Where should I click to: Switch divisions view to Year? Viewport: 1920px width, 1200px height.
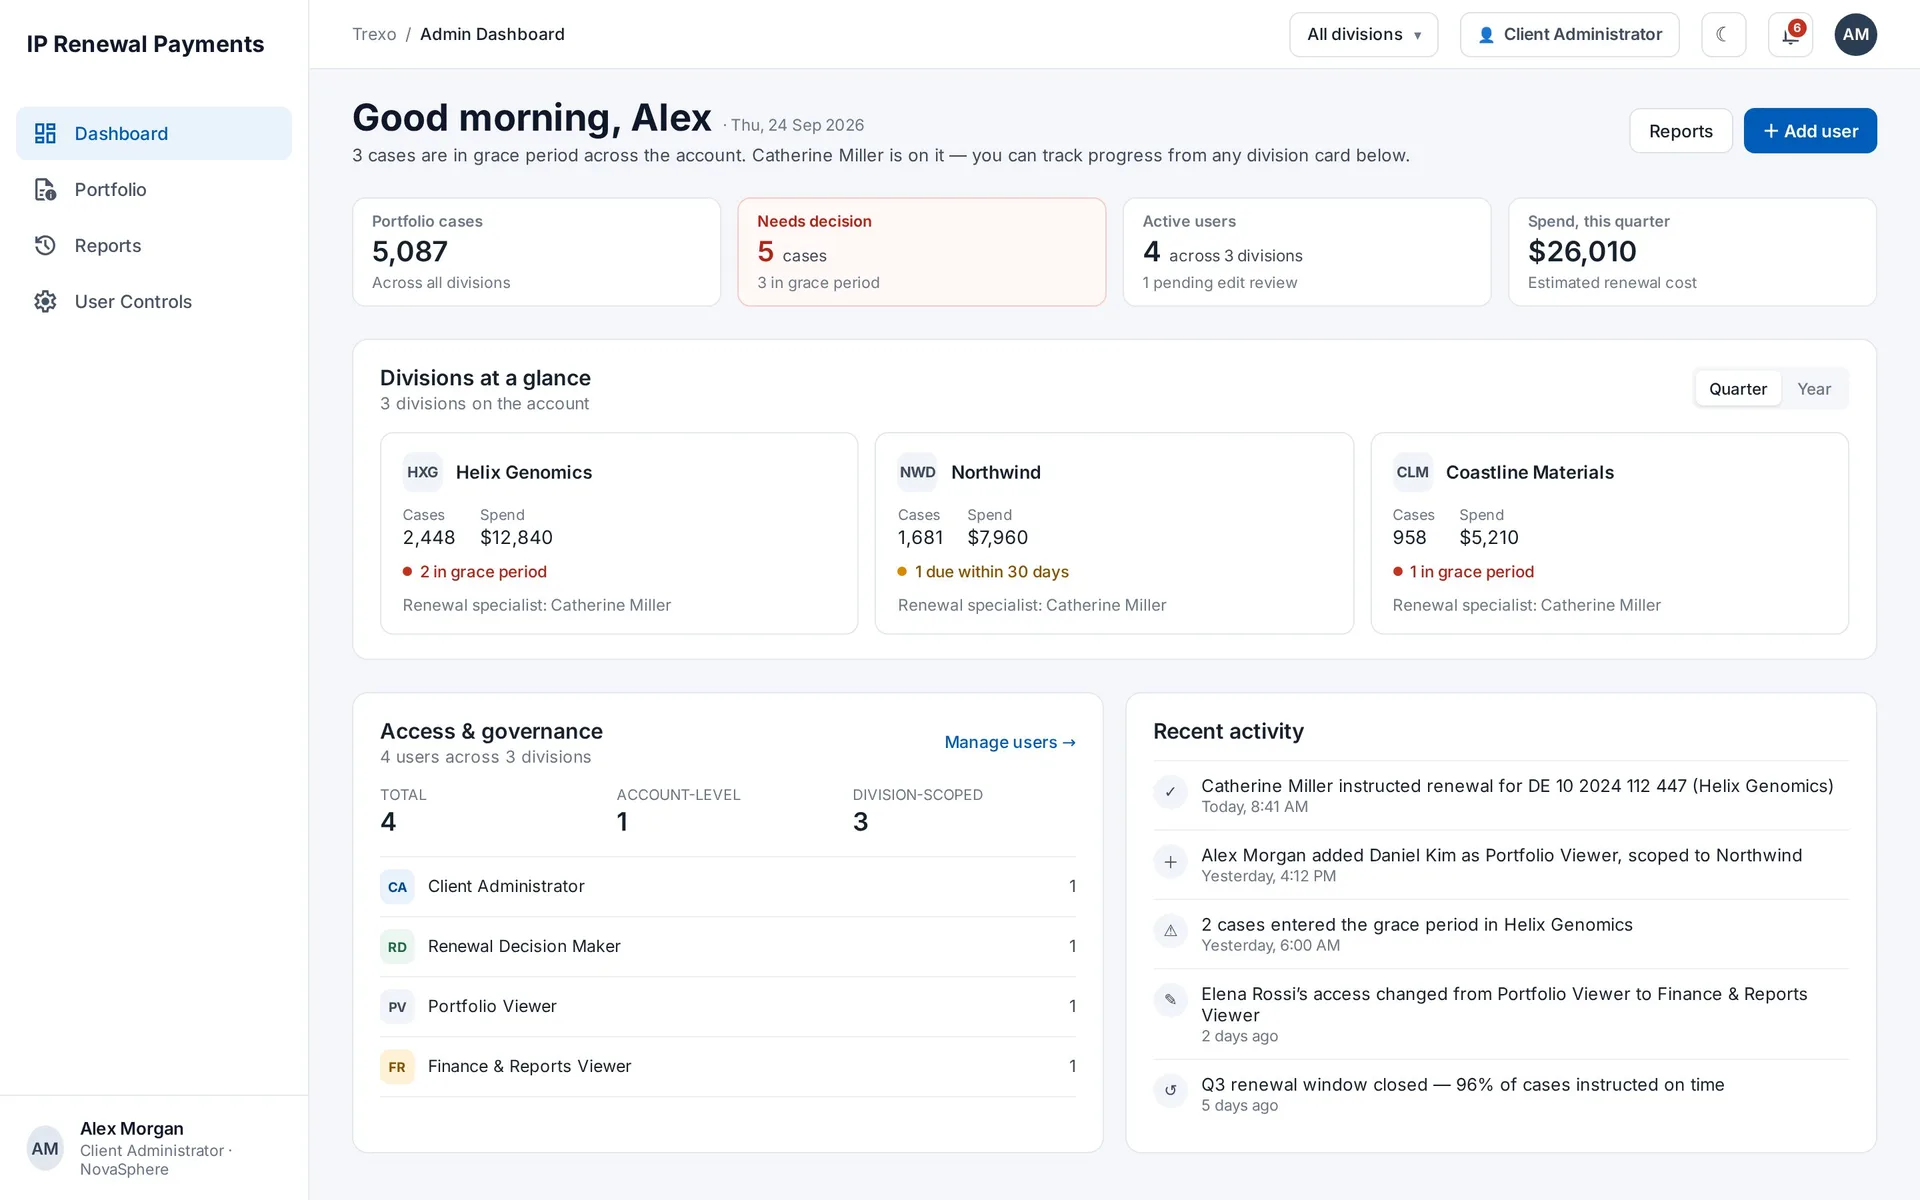1814,389
